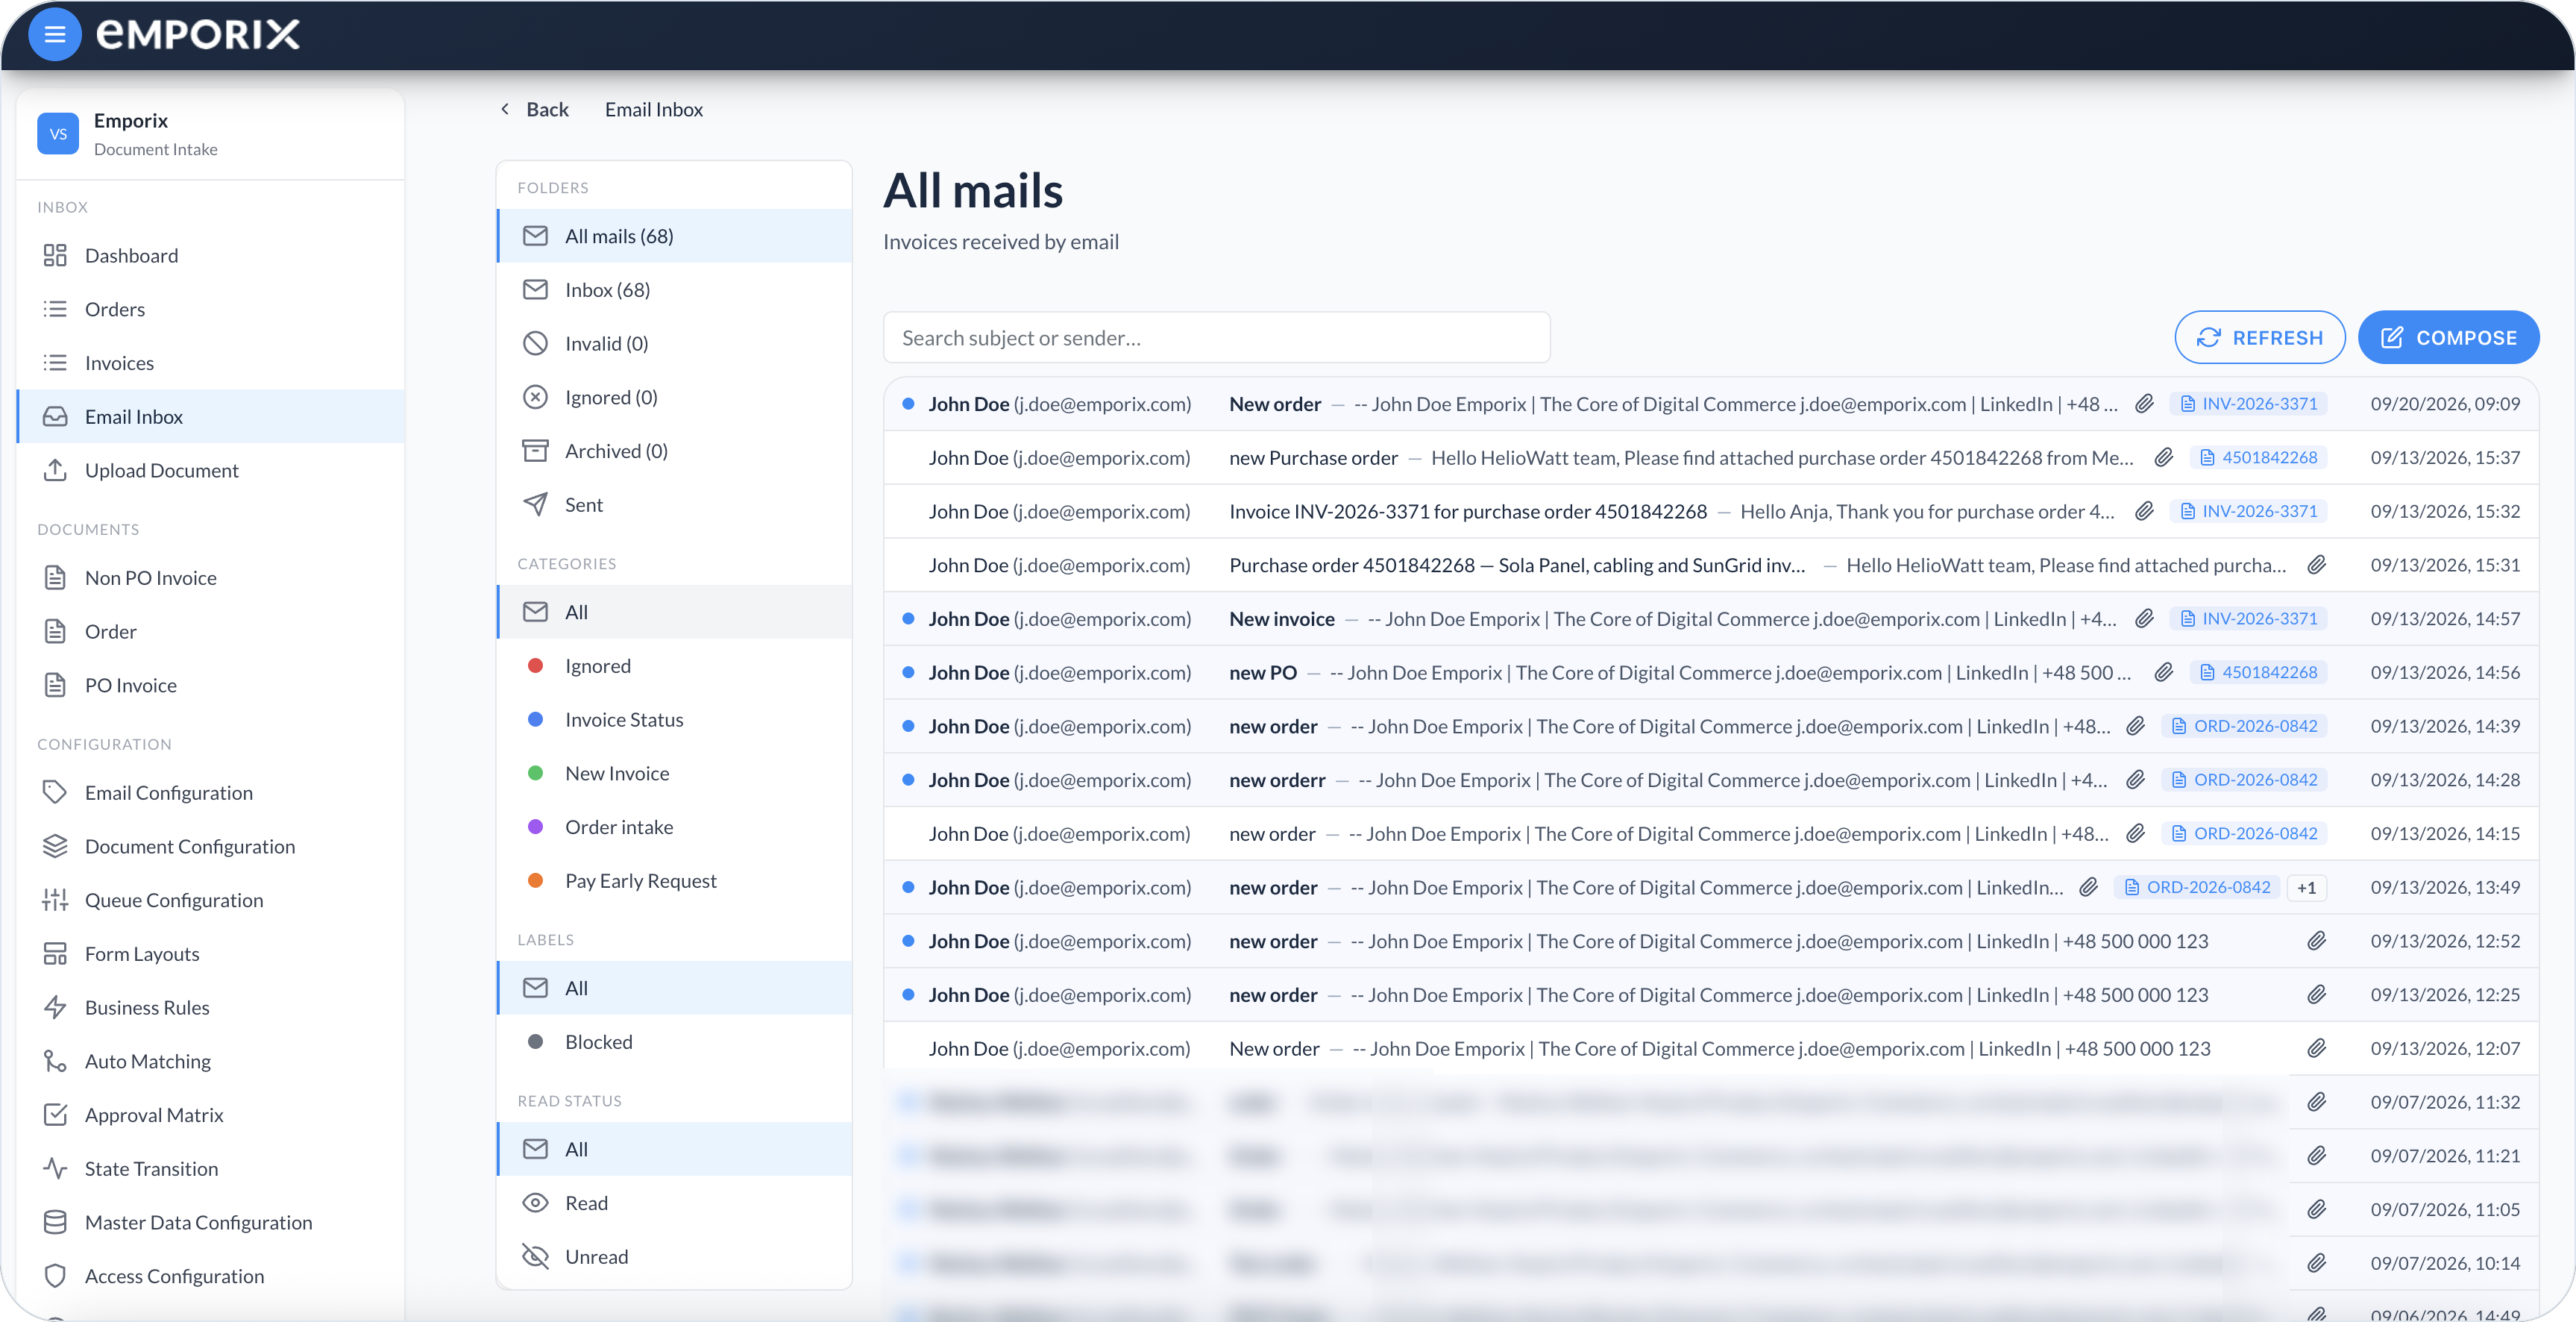The image size is (2576, 1322).
Task: Select Upload Document in sidebar
Action: tap(210, 470)
